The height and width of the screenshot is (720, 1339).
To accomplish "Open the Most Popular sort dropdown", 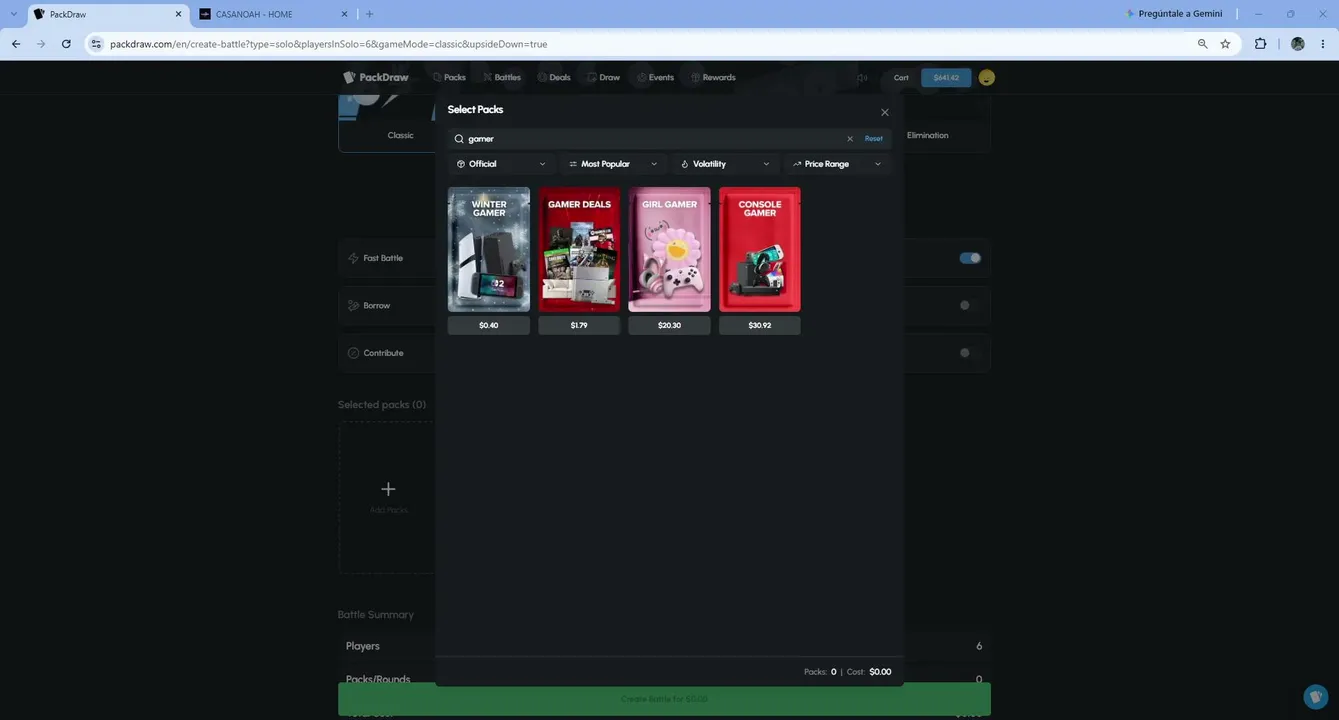I will [x=614, y=164].
